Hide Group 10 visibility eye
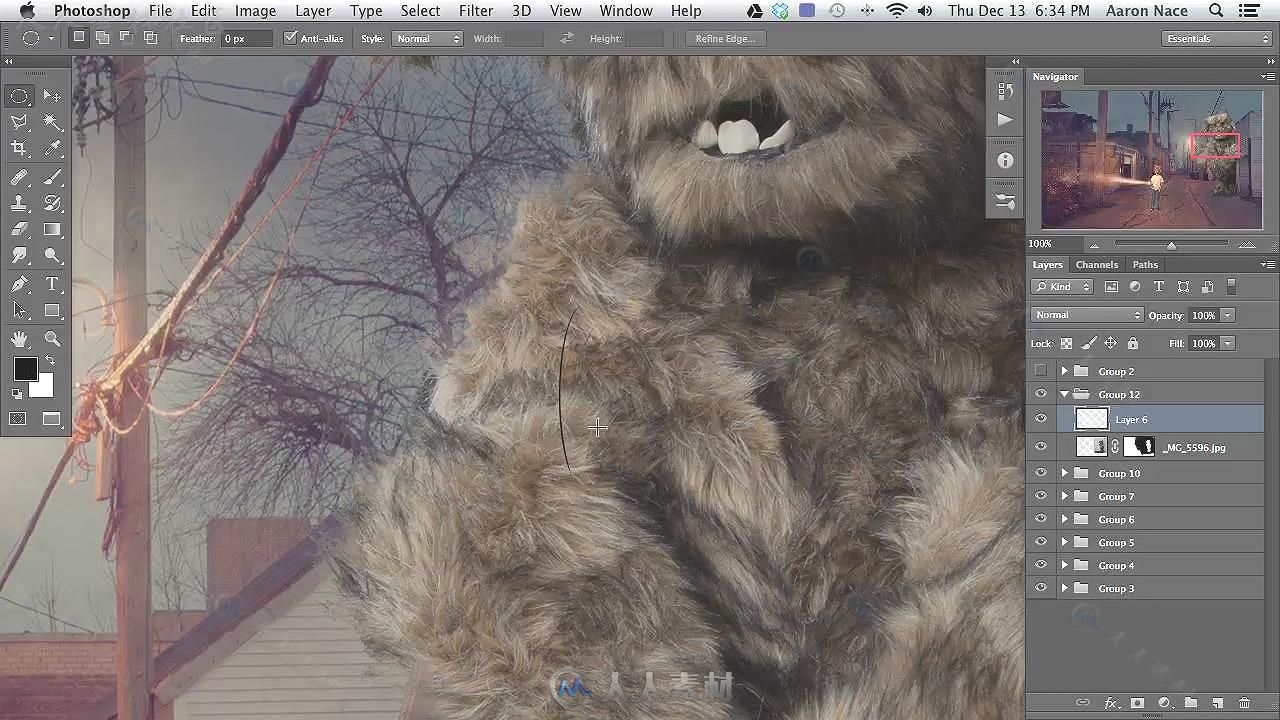The height and width of the screenshot is (720, 1280). pos(1041,473)
